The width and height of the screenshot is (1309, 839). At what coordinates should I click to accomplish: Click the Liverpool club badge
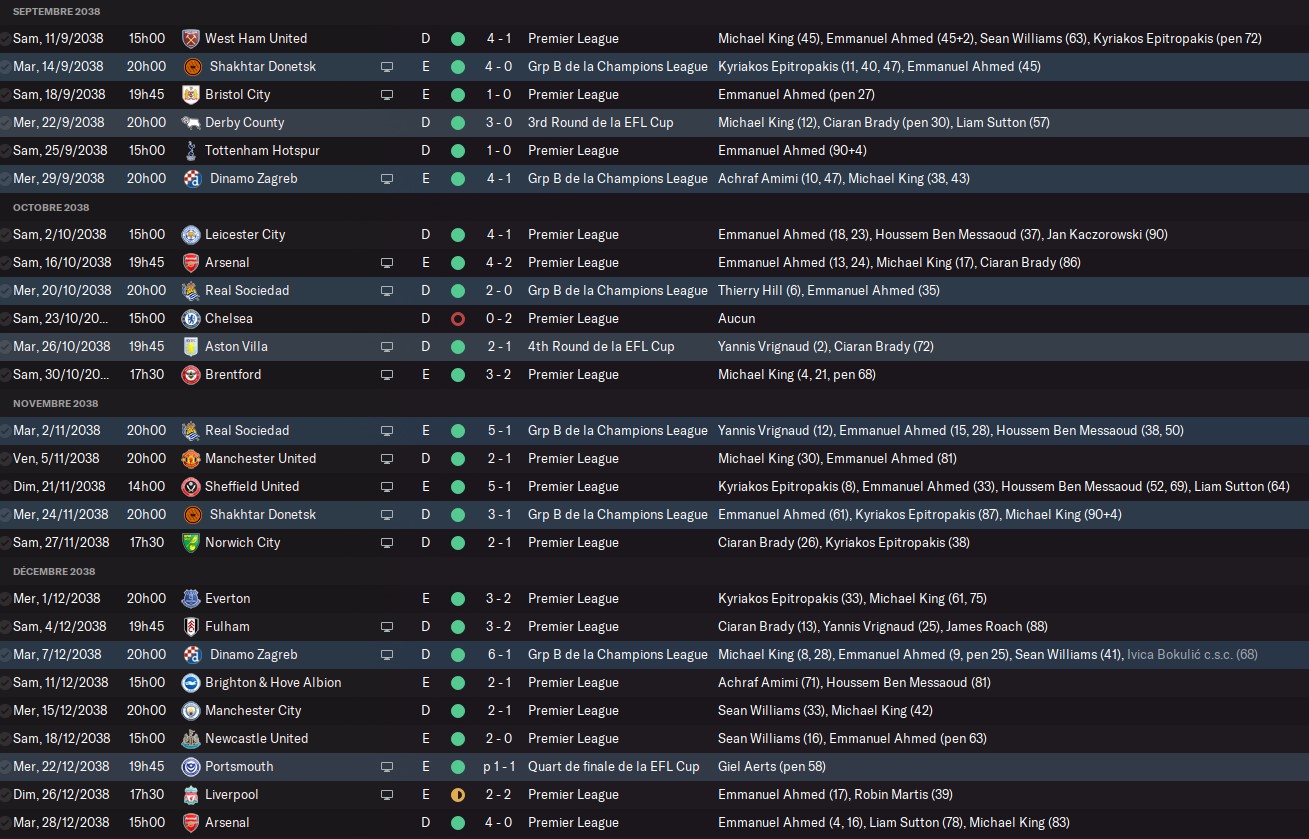190,794
